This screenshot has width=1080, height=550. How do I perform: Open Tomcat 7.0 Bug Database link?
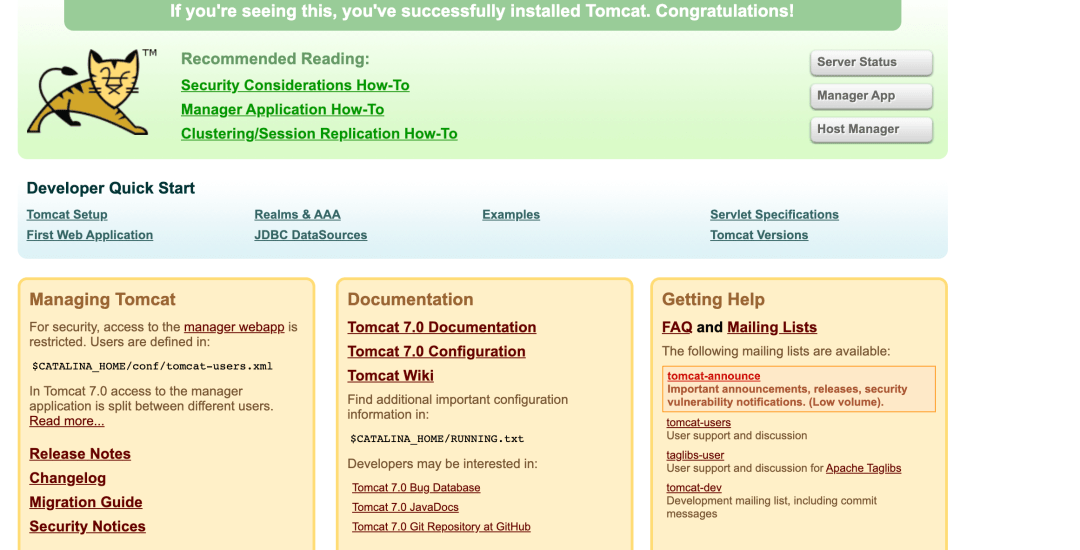tap(416, 487)
